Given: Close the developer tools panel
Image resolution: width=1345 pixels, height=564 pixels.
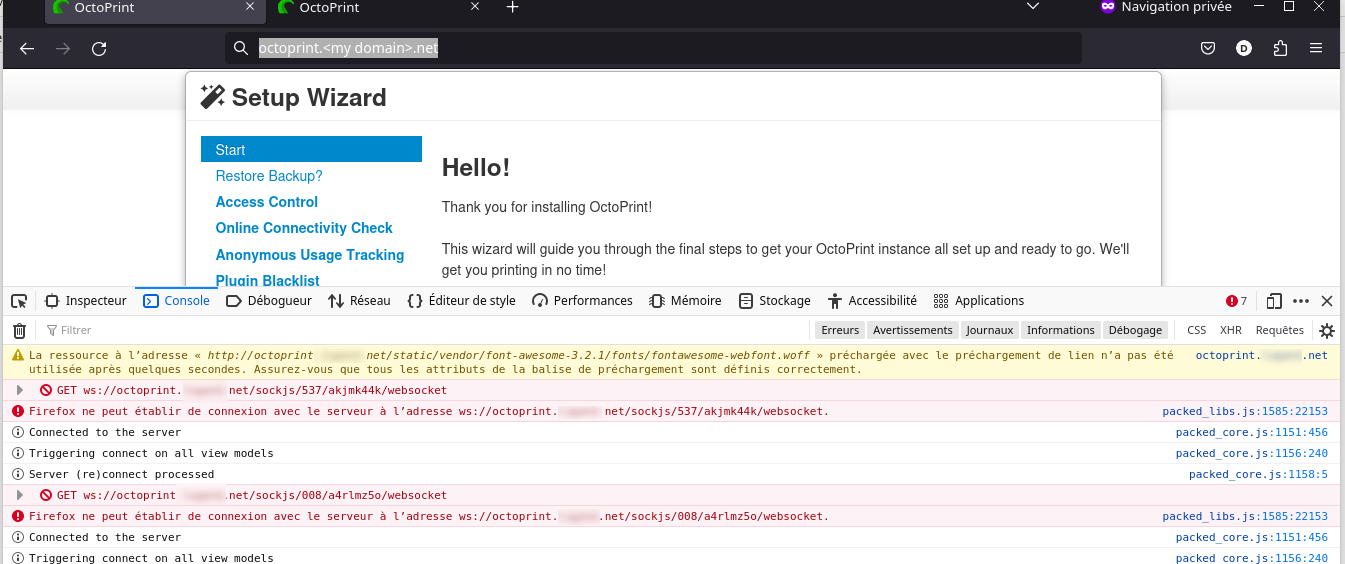Looking at the screenshot, I should pos(1327,301).
